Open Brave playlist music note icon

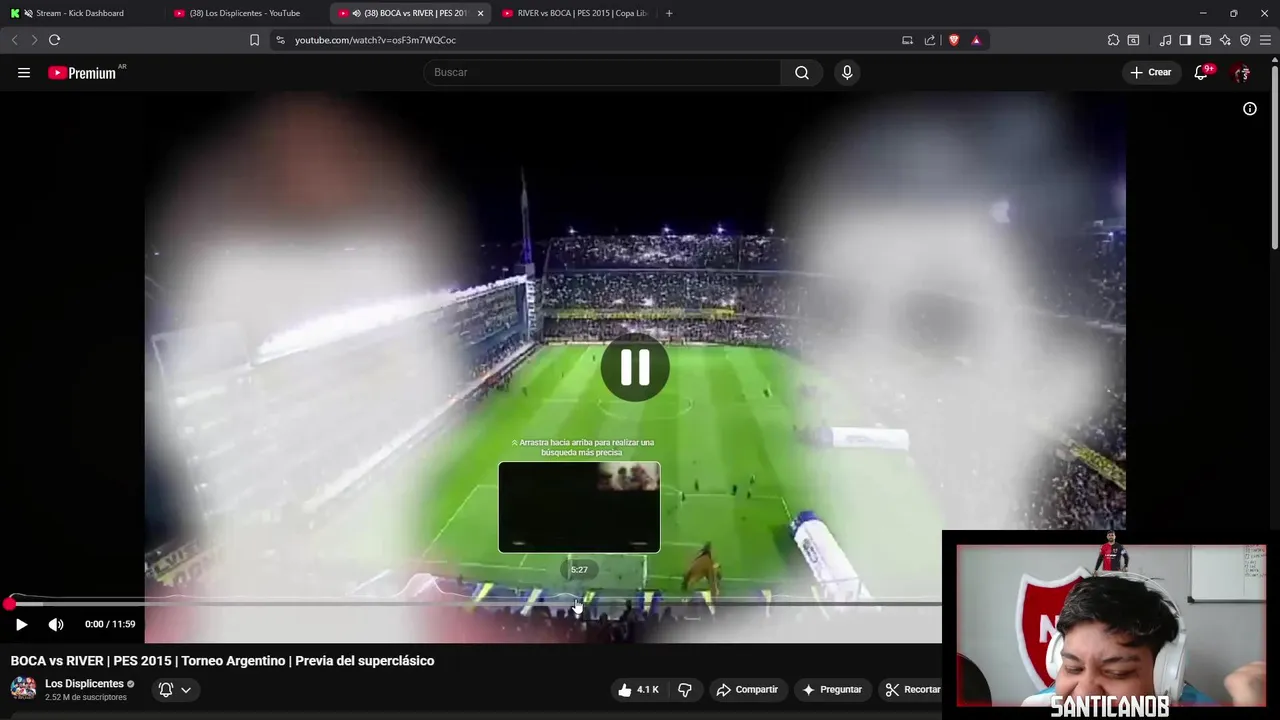click(1165, 40)
